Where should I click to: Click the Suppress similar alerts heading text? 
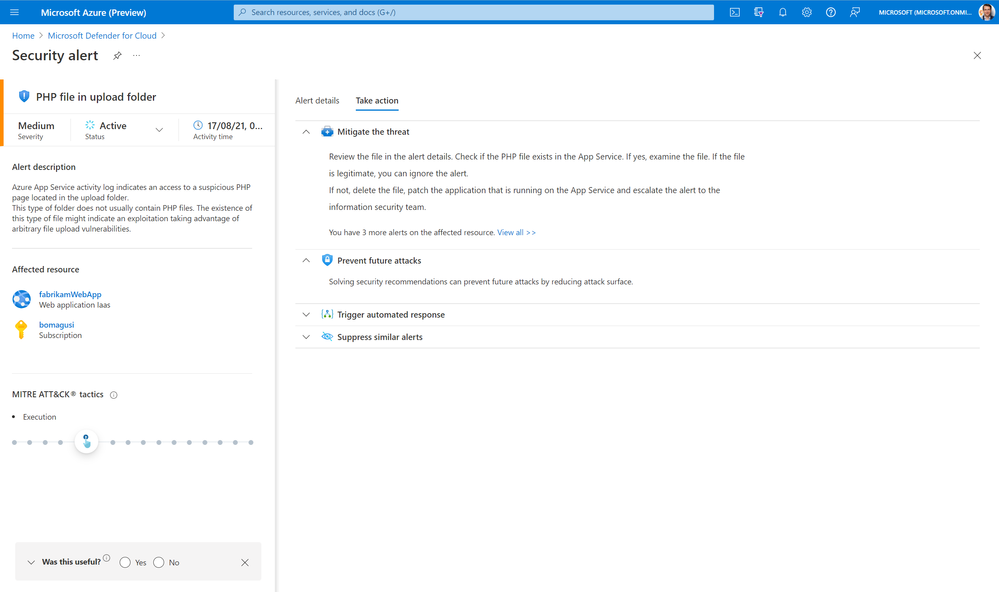[x=380, y=337]
